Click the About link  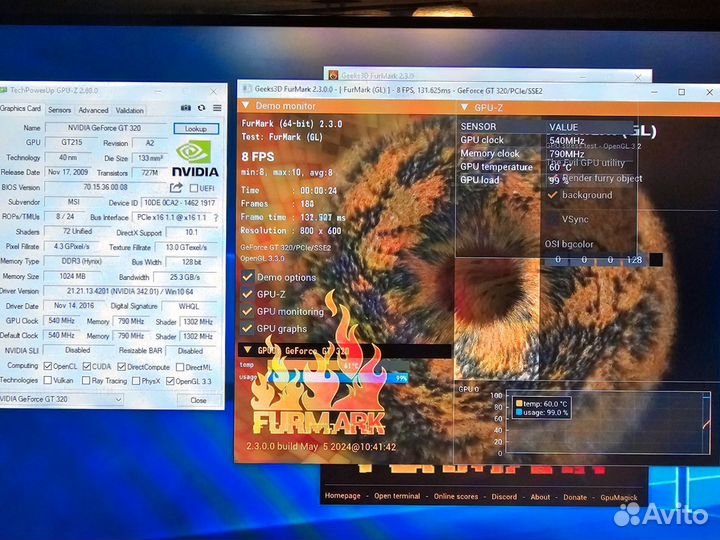540,497
